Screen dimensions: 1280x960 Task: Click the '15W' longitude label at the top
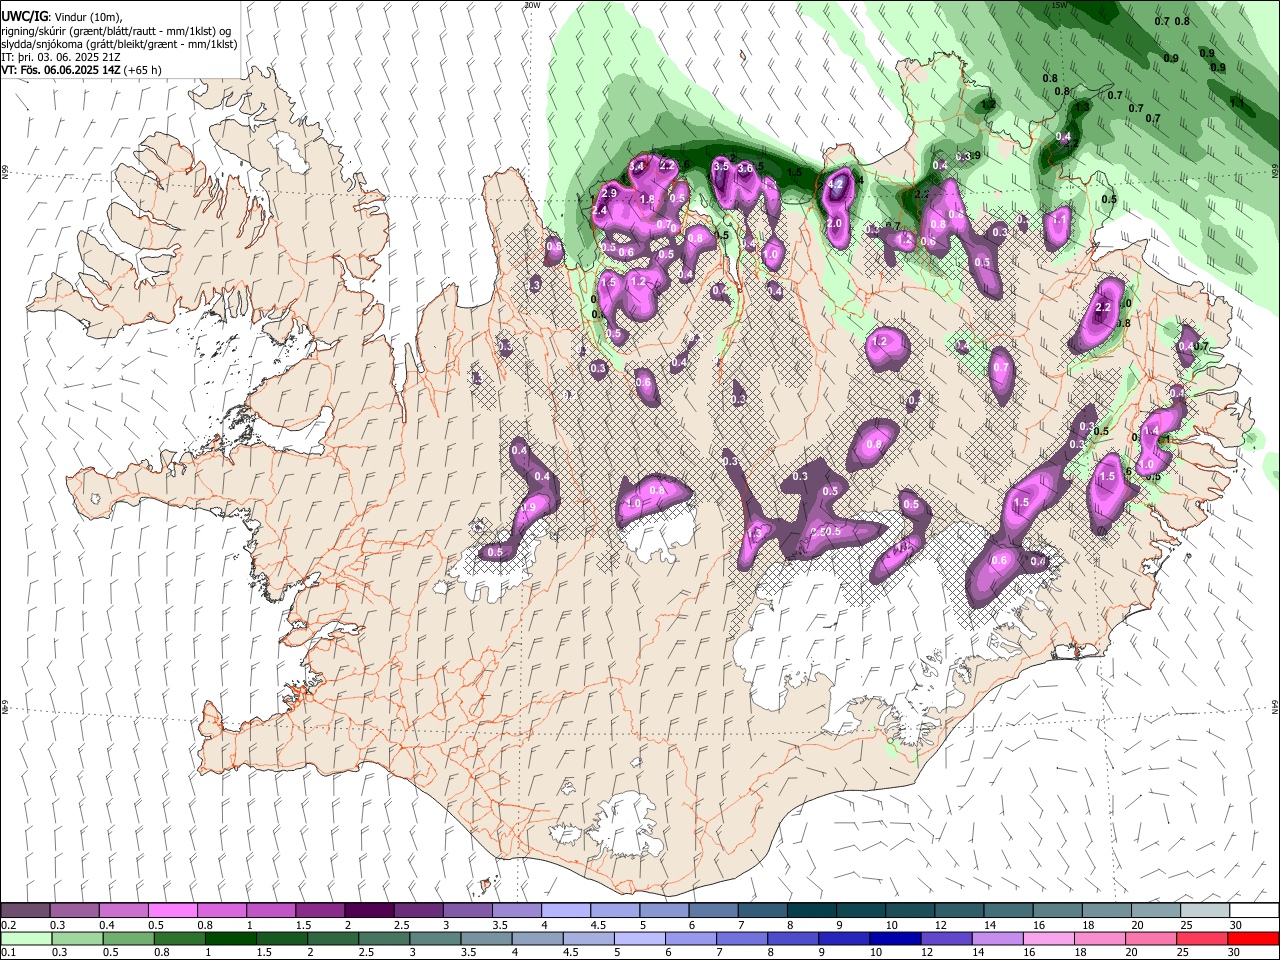tap(1060, 5)
